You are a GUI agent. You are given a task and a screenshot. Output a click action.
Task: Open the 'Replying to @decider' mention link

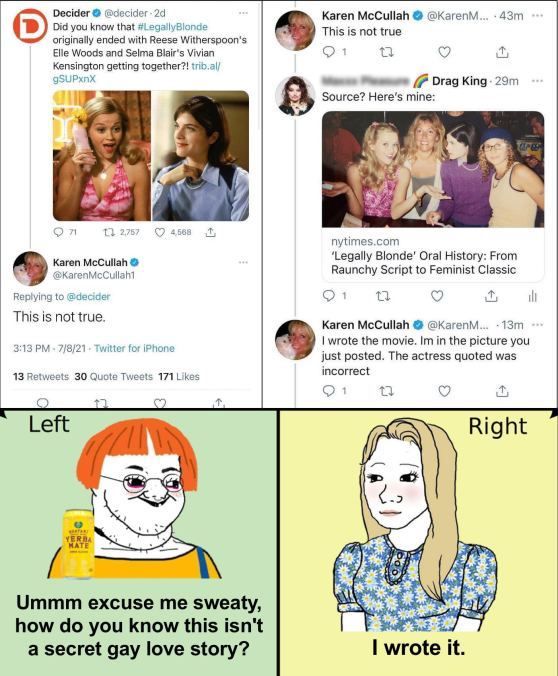click(x=88, y=297)
